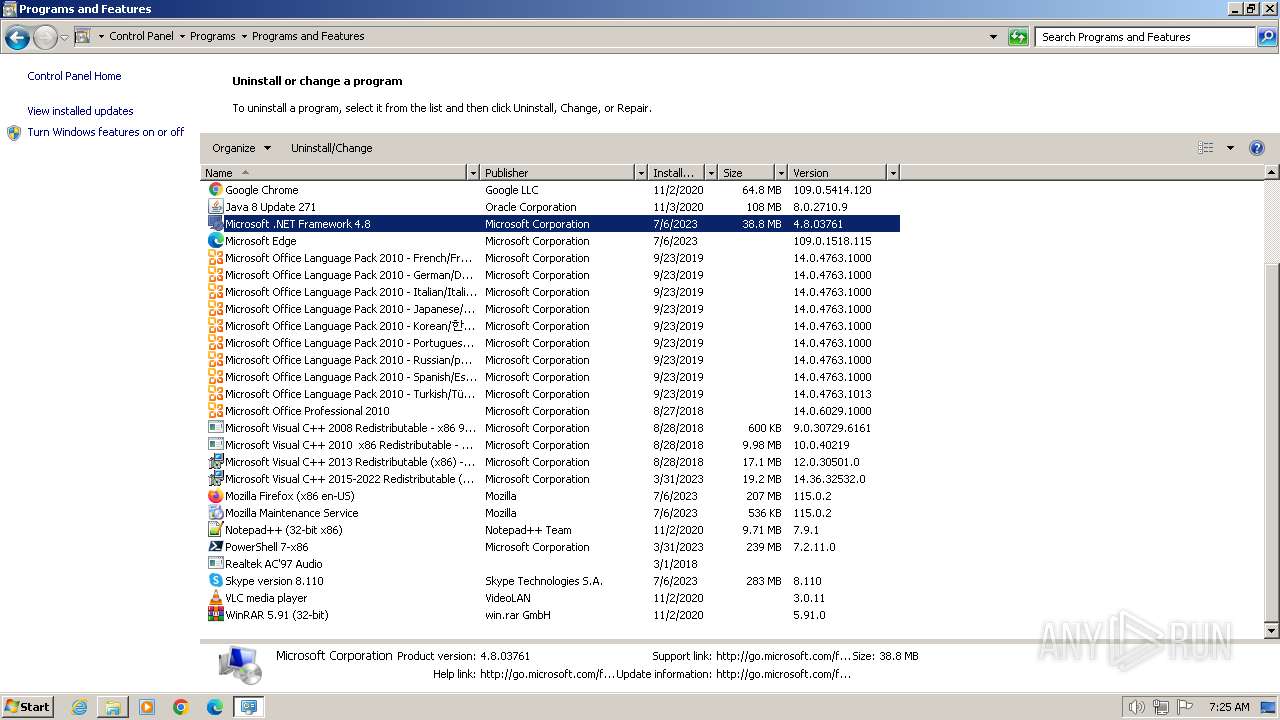Select the Mozilla Maintenance Service icon
This screenshot has height=720, width=1280.
(x=215, y=513)
